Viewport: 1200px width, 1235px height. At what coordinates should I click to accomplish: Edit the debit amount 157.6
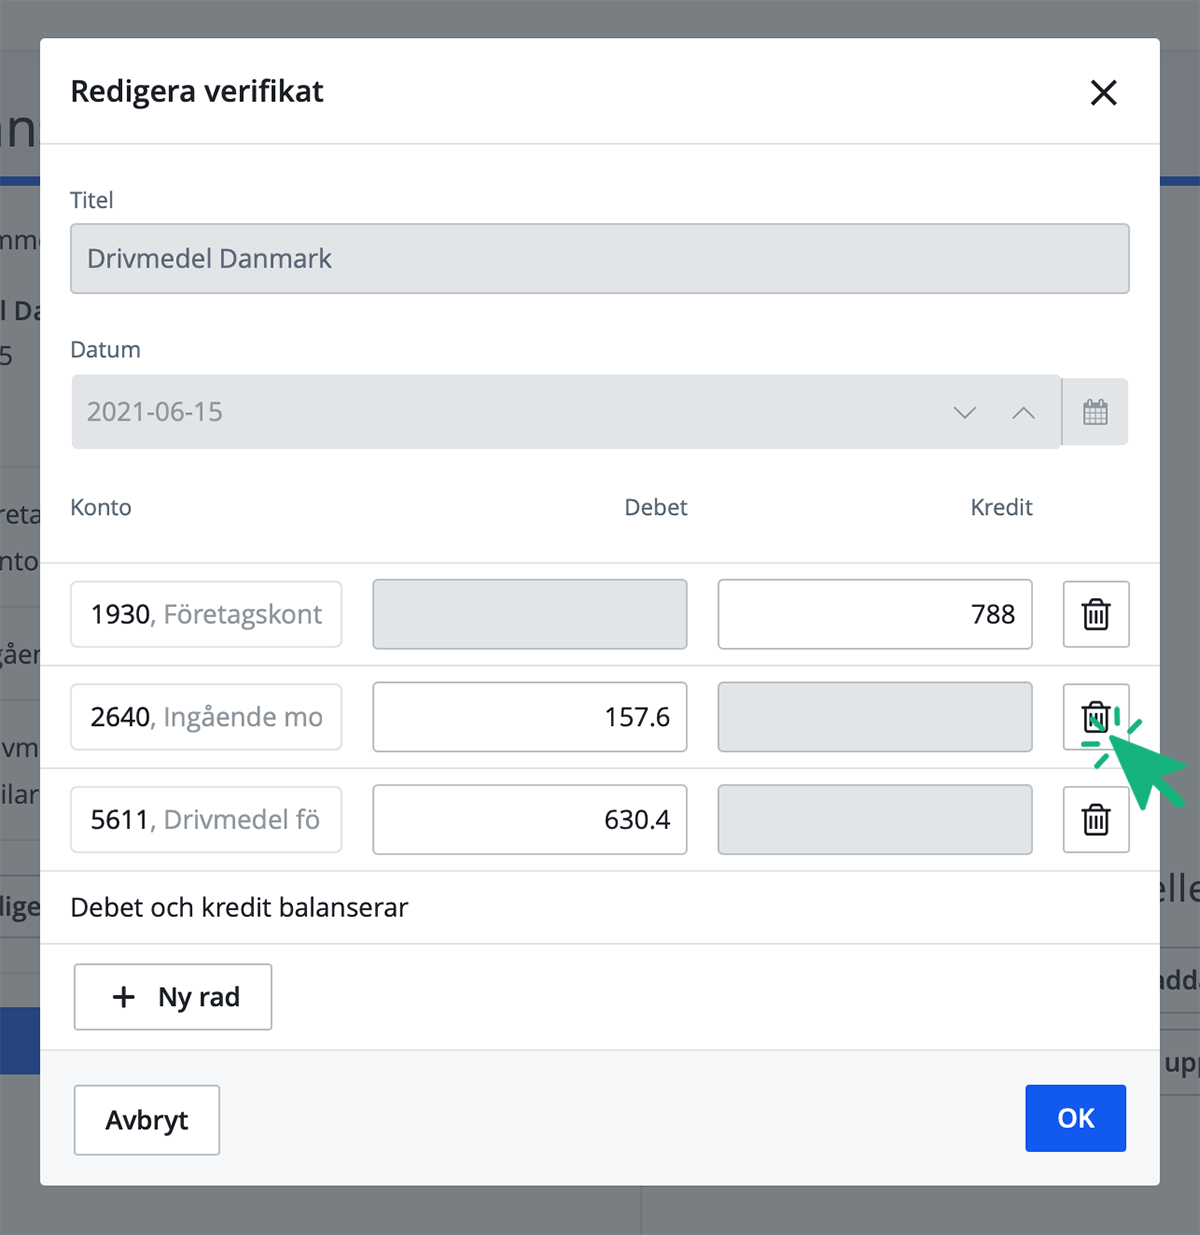click(530, 717)
